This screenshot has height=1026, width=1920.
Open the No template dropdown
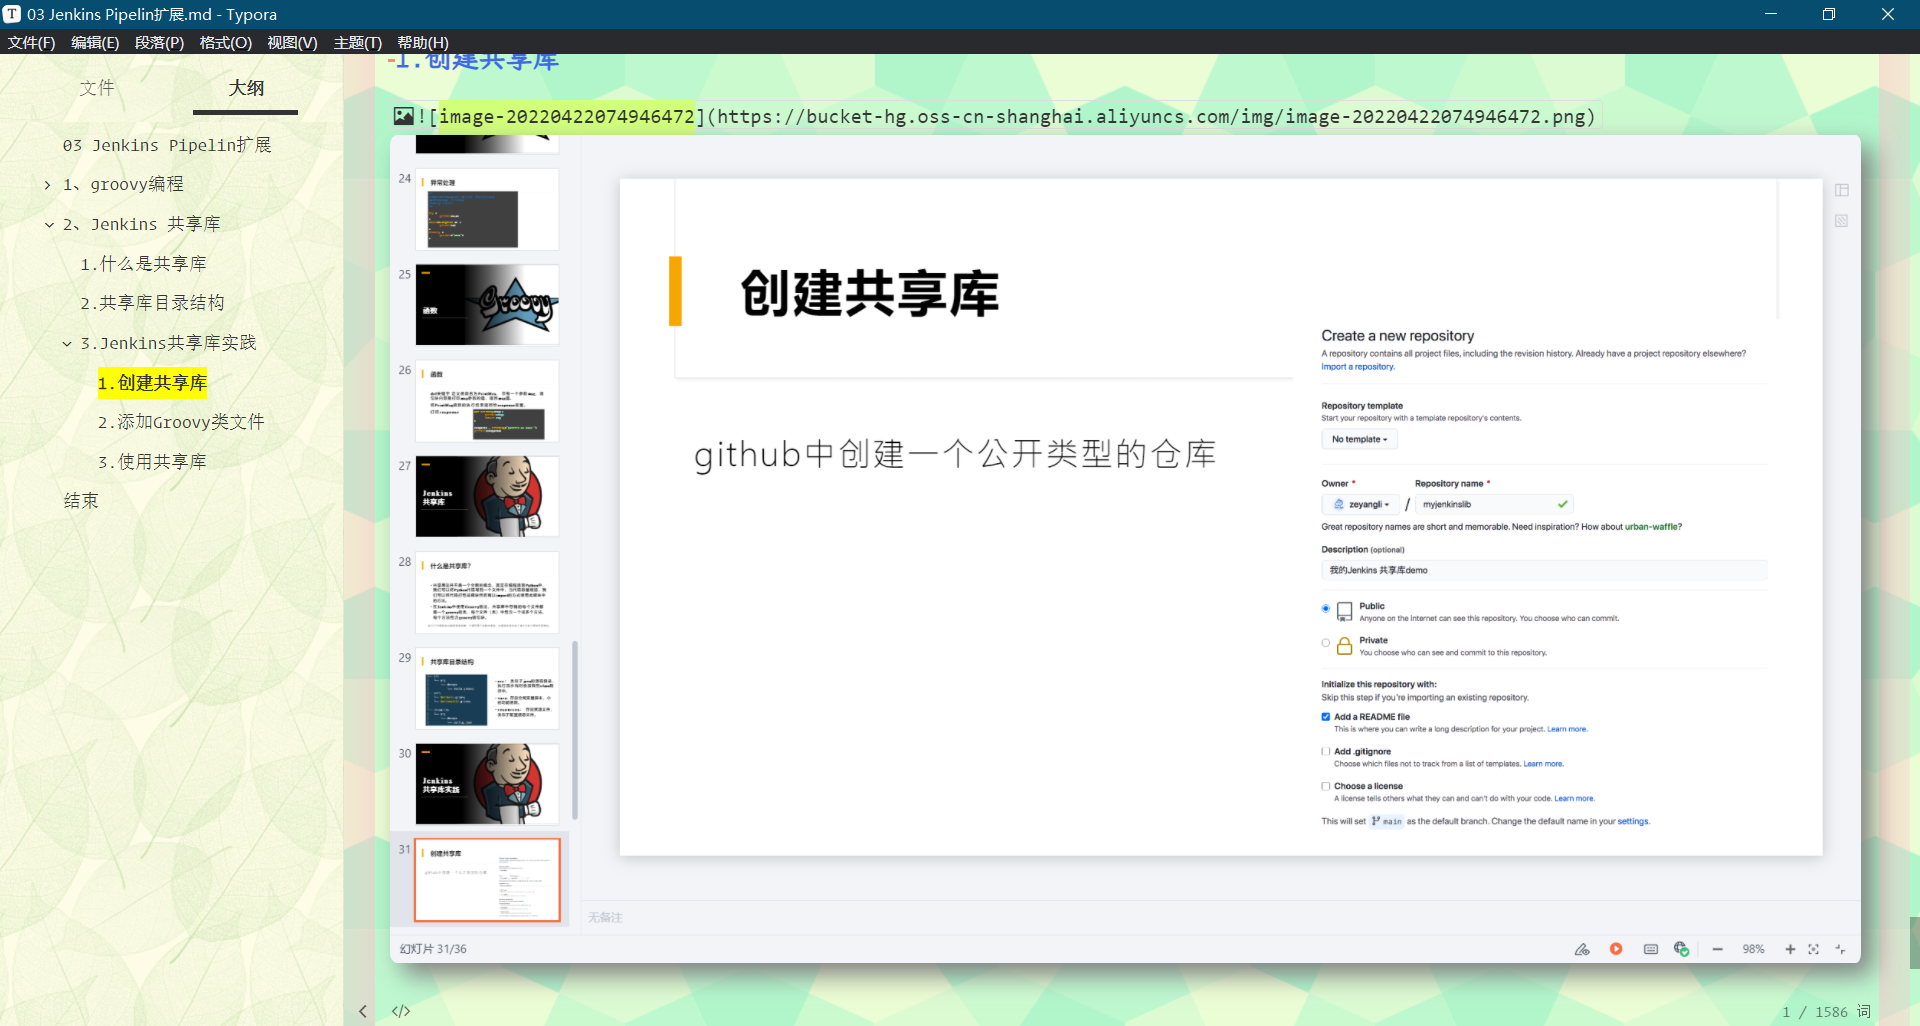[x=1359, y=439]
